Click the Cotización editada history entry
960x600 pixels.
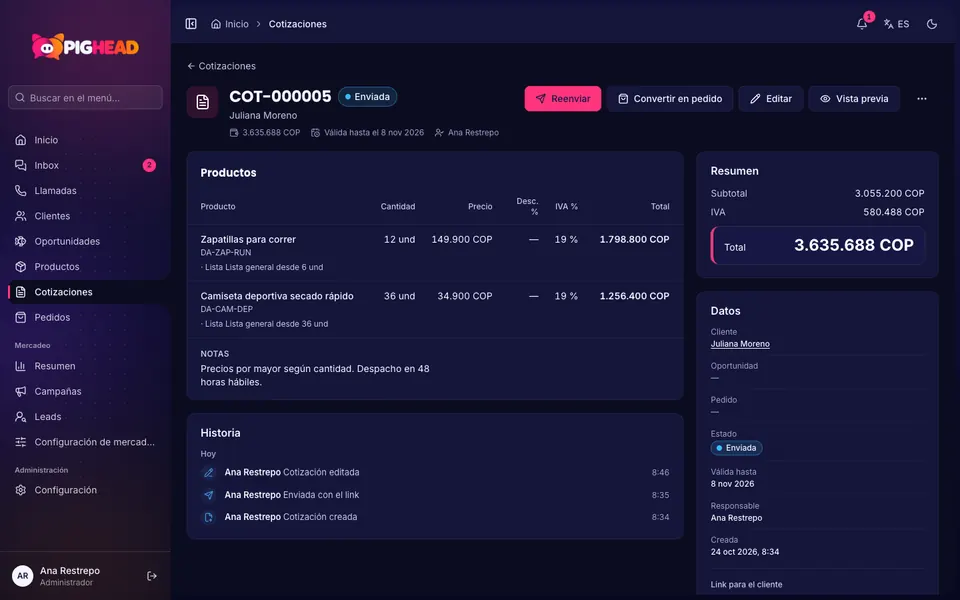coord(435,473)
